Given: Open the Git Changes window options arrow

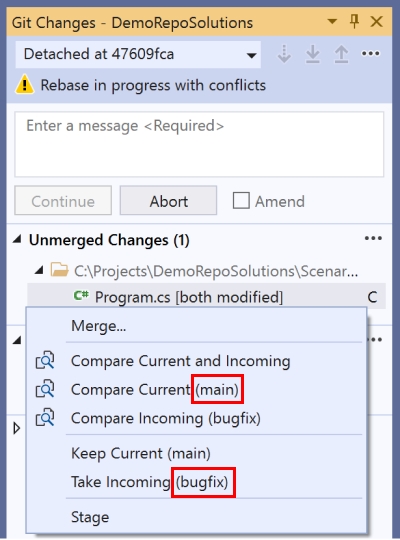Looking at the screenshot, I should (332, 22).
